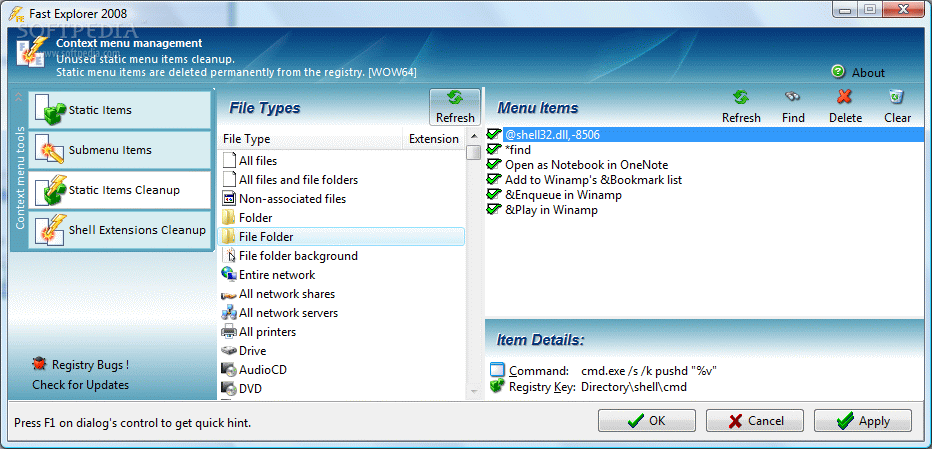932x449 pixels.
Task: Click the Non-associated files icon
Action: pos(229,198)
